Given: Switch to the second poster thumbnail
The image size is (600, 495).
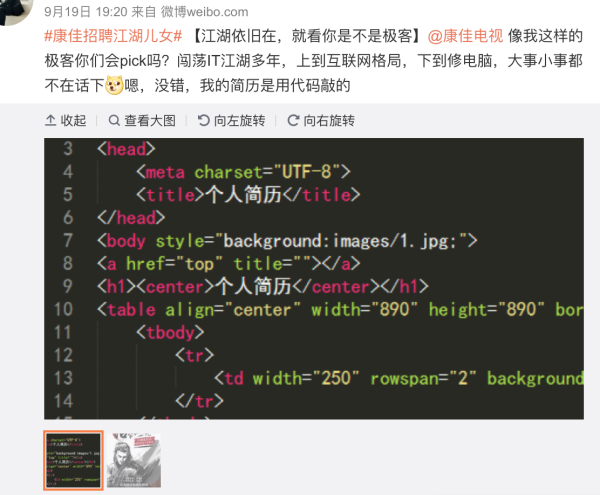Looking at the screenshot, I should pos(137,461).
